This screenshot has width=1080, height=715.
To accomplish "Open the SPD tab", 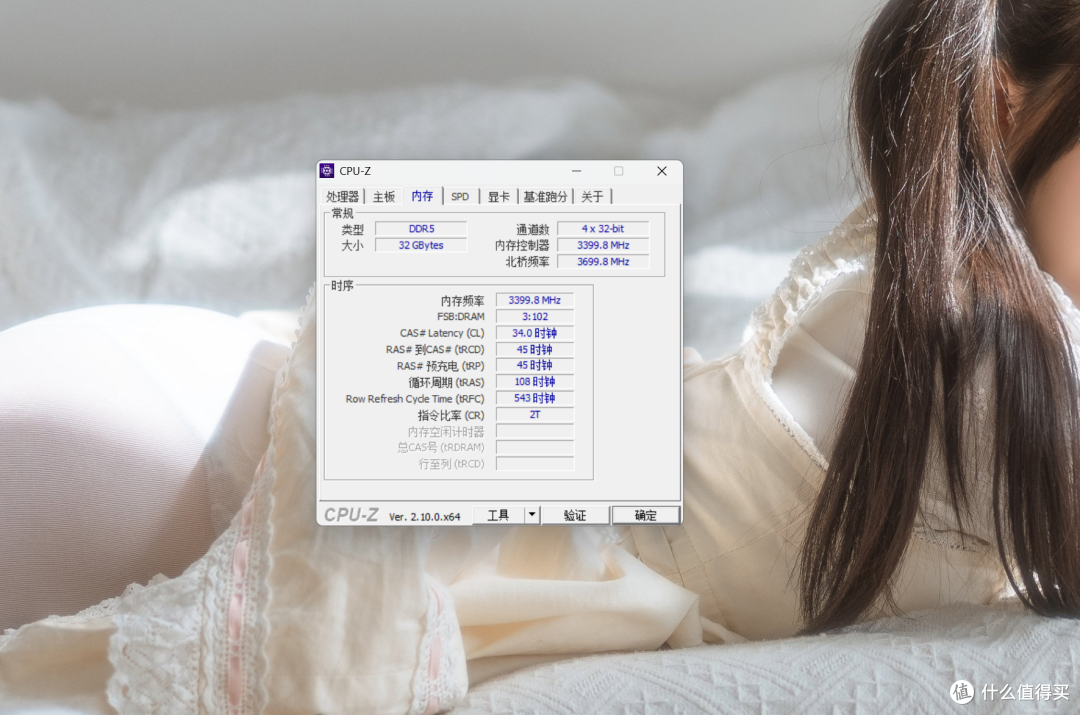I will point(460,197).
